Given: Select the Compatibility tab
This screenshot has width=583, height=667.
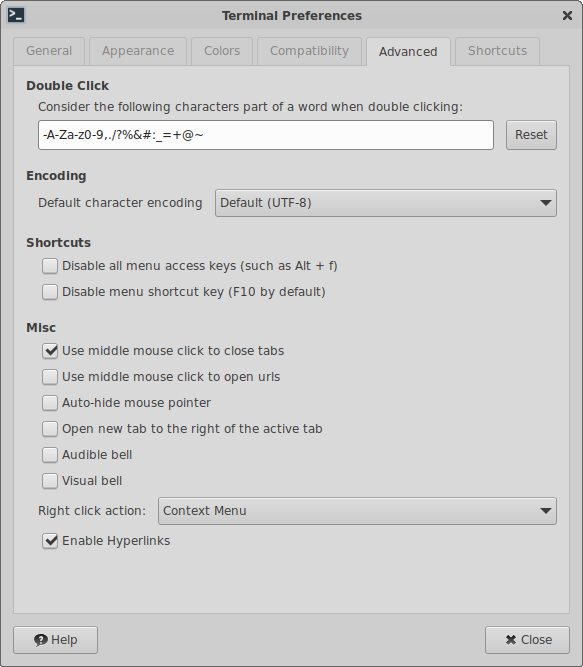Looking at the screenshot, I should tap(310, 51).
